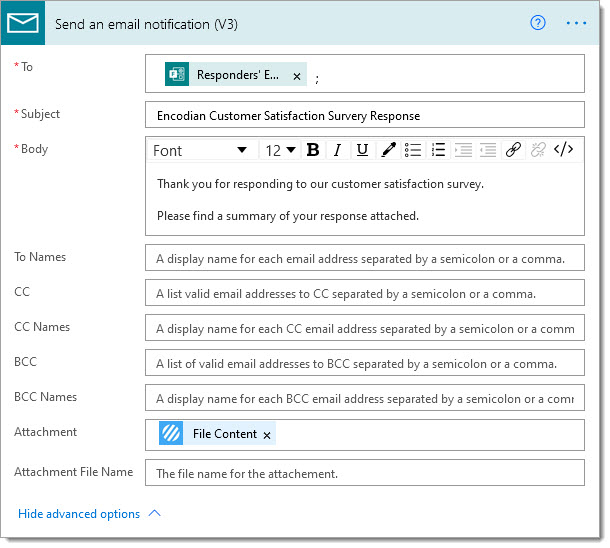Click the remove link icon
This screenshot has width=610, height=548.
[x=538, y=150]
